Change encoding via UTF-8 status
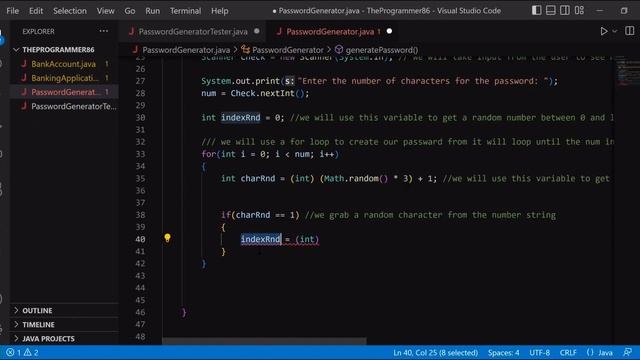 540,353
